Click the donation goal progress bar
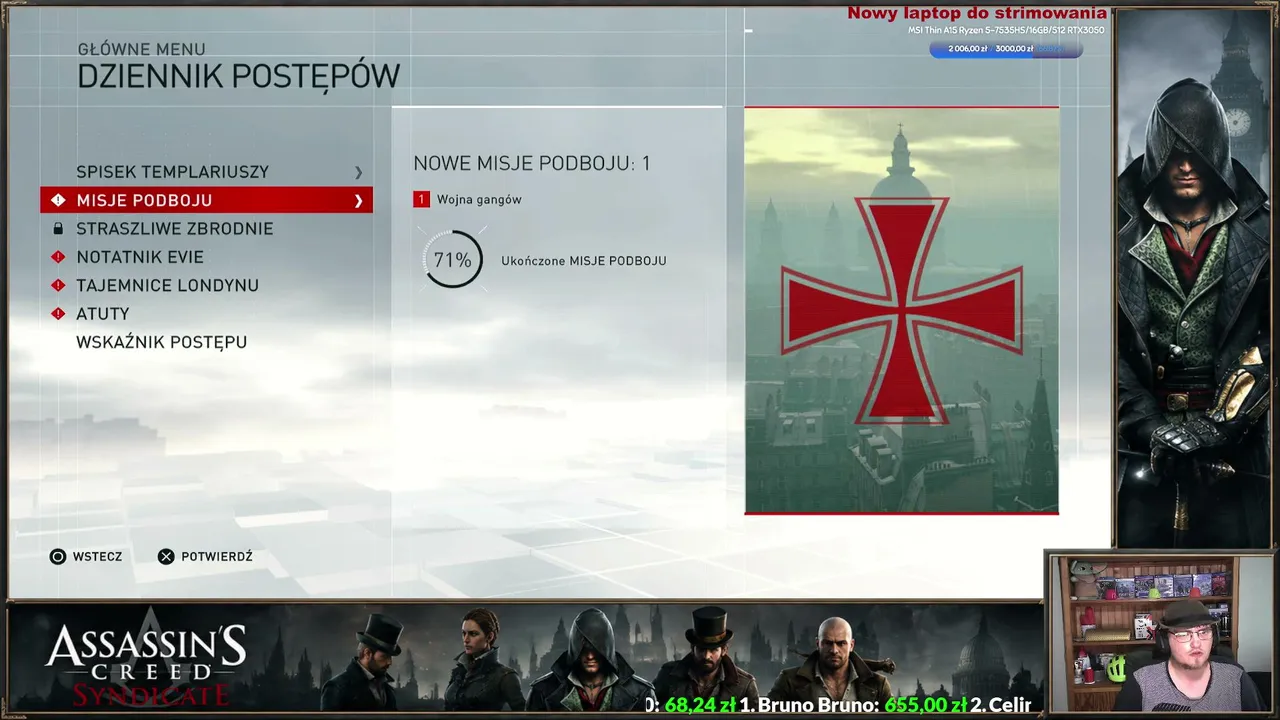Image resolution: width=1280 pixels, height=720 pixels. 1006,49
